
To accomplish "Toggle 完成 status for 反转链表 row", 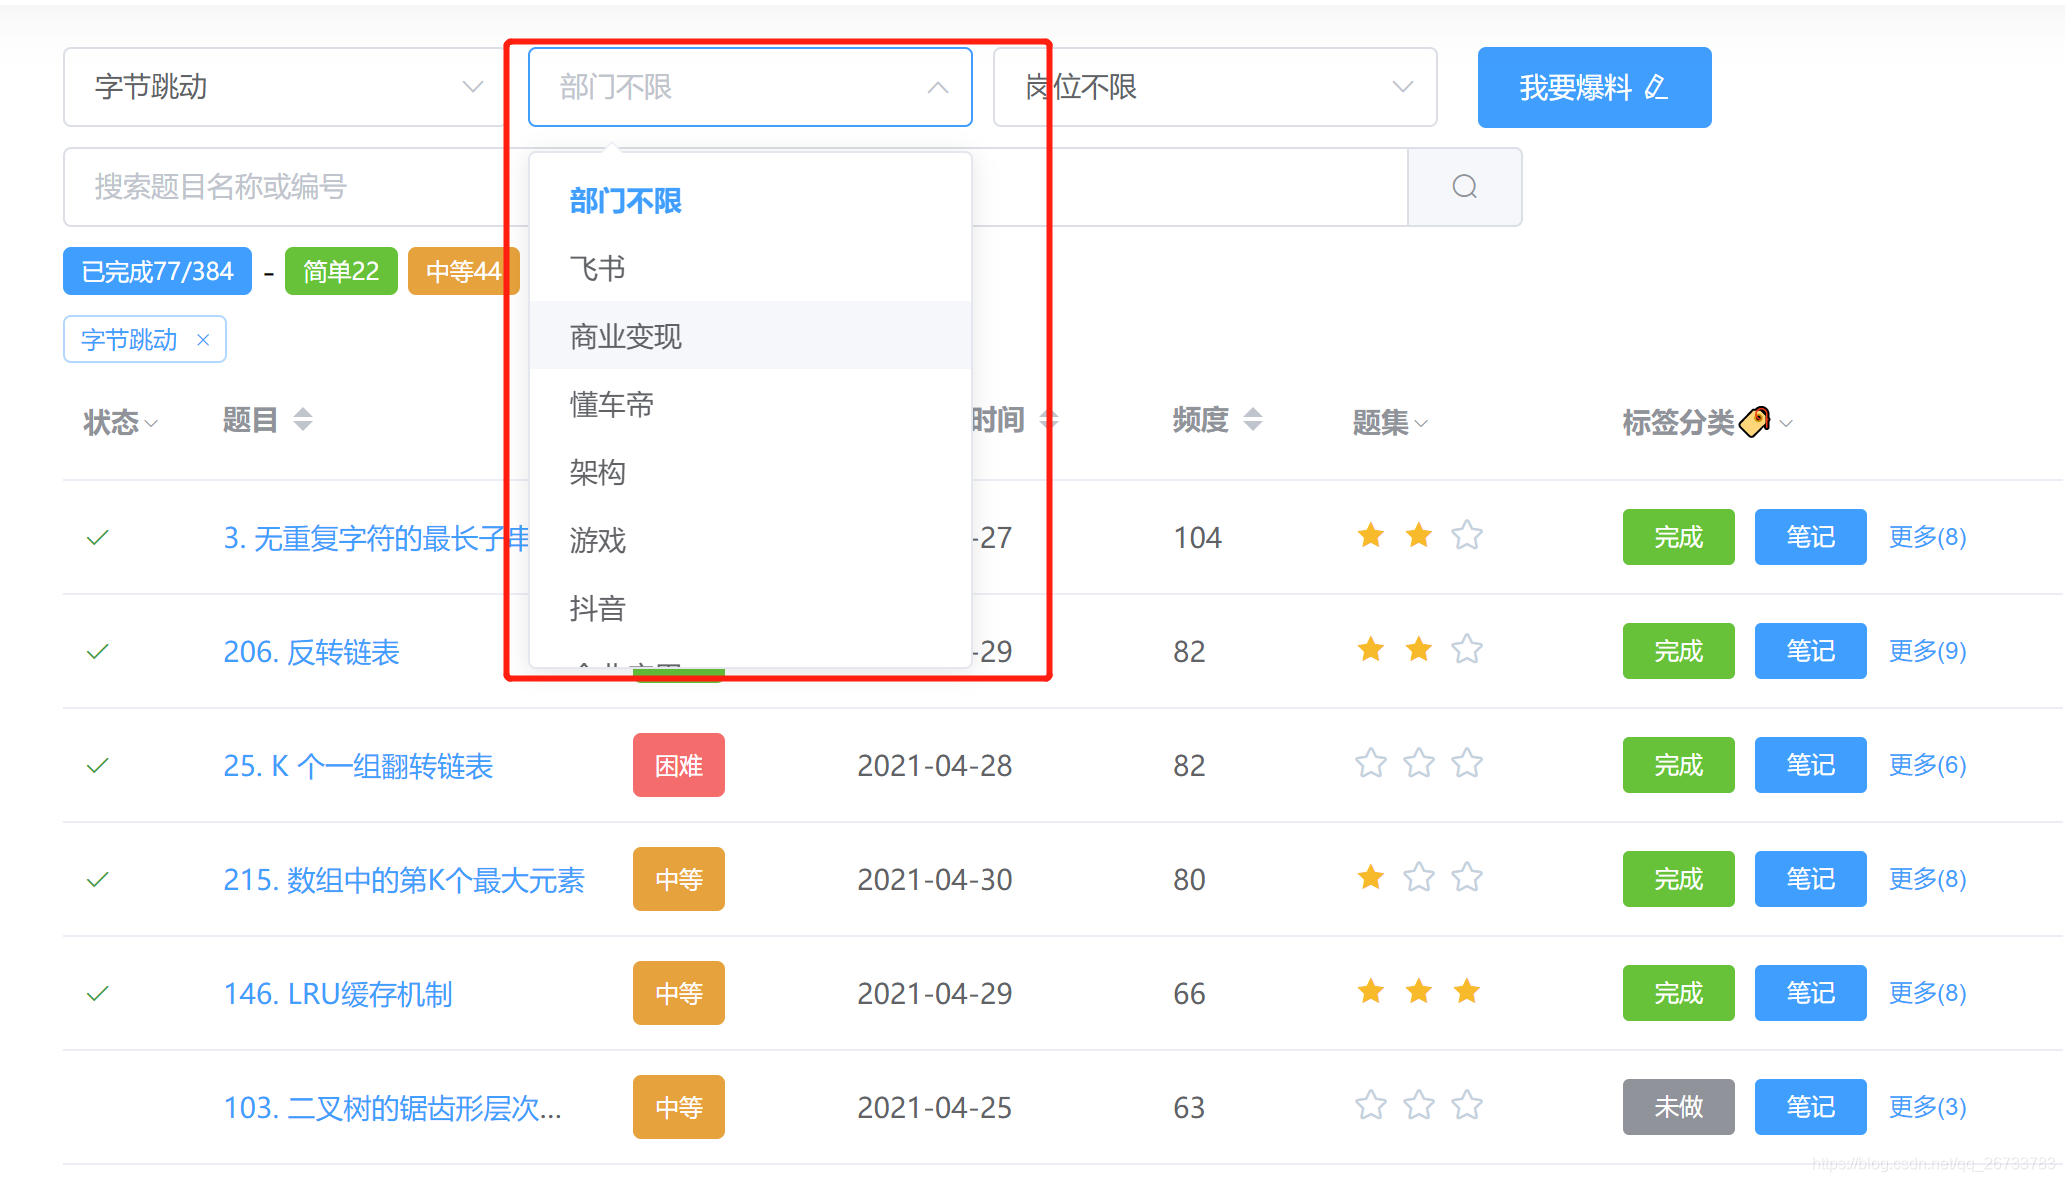I will pos(1677,651).
